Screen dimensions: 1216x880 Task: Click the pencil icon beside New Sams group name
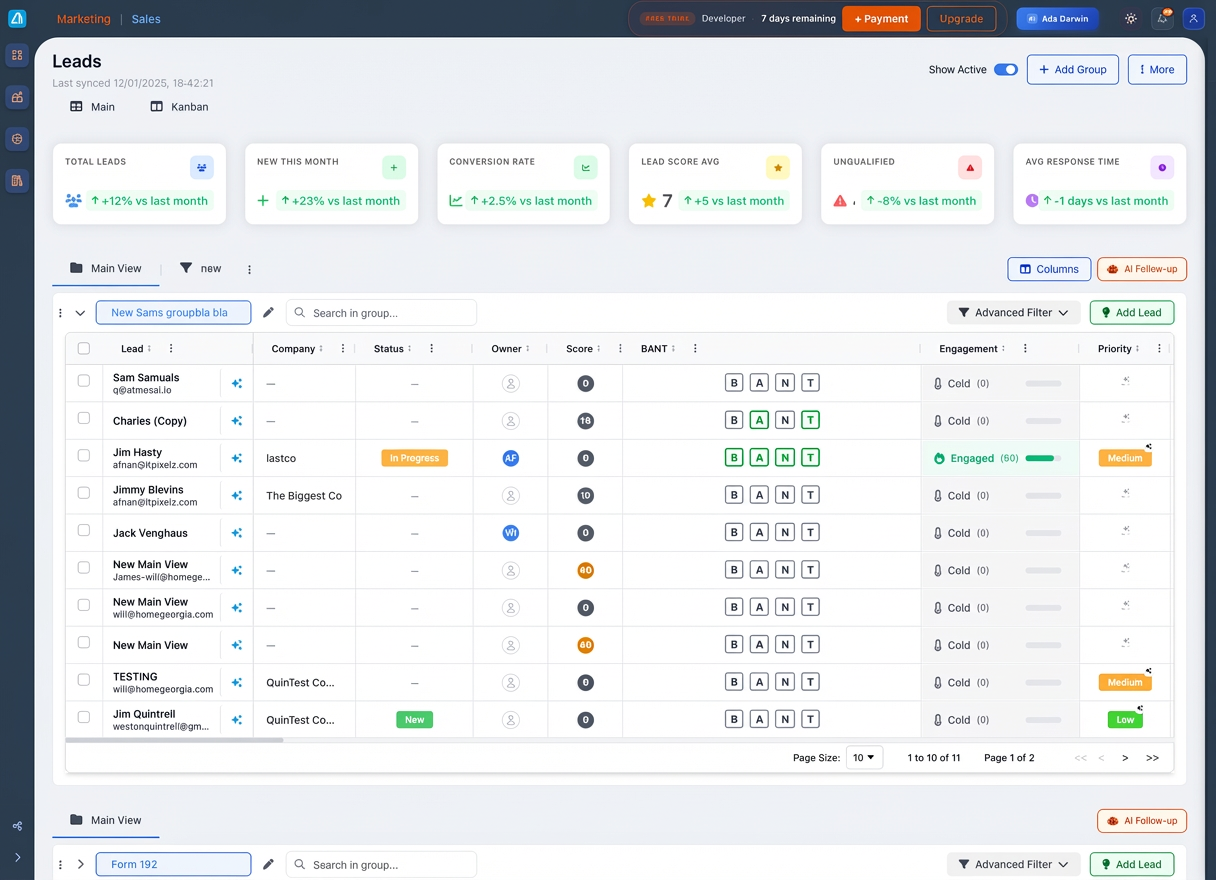point(268,313)
